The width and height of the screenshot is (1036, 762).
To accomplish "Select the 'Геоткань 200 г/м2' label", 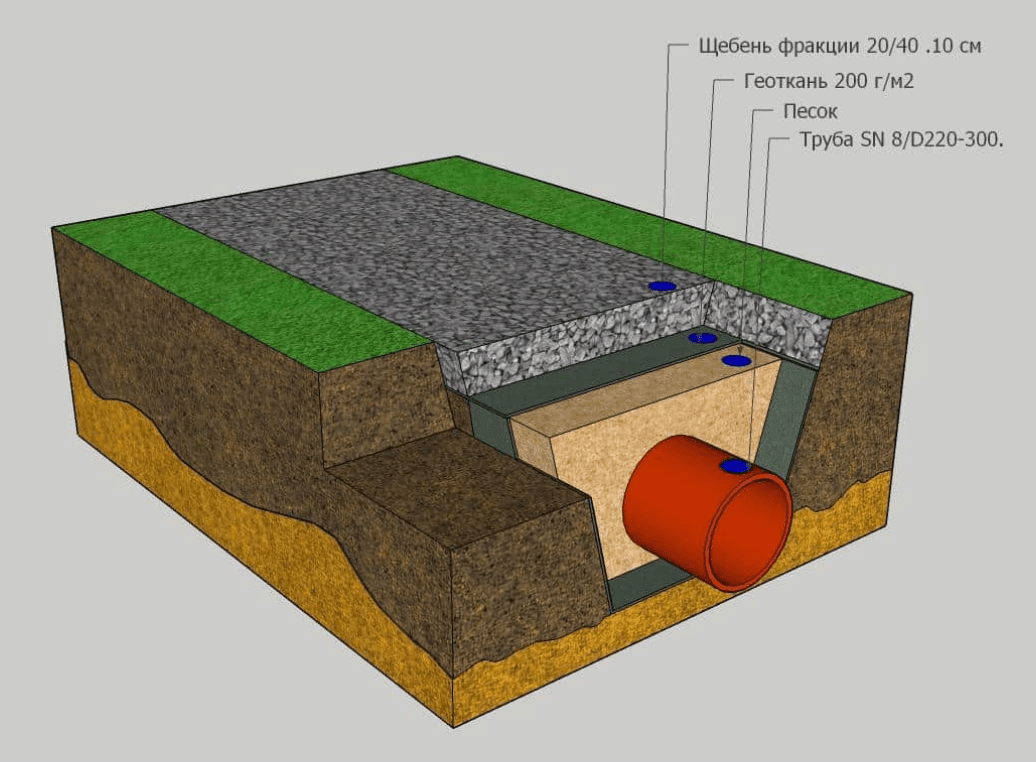I will tap(829, 82).
